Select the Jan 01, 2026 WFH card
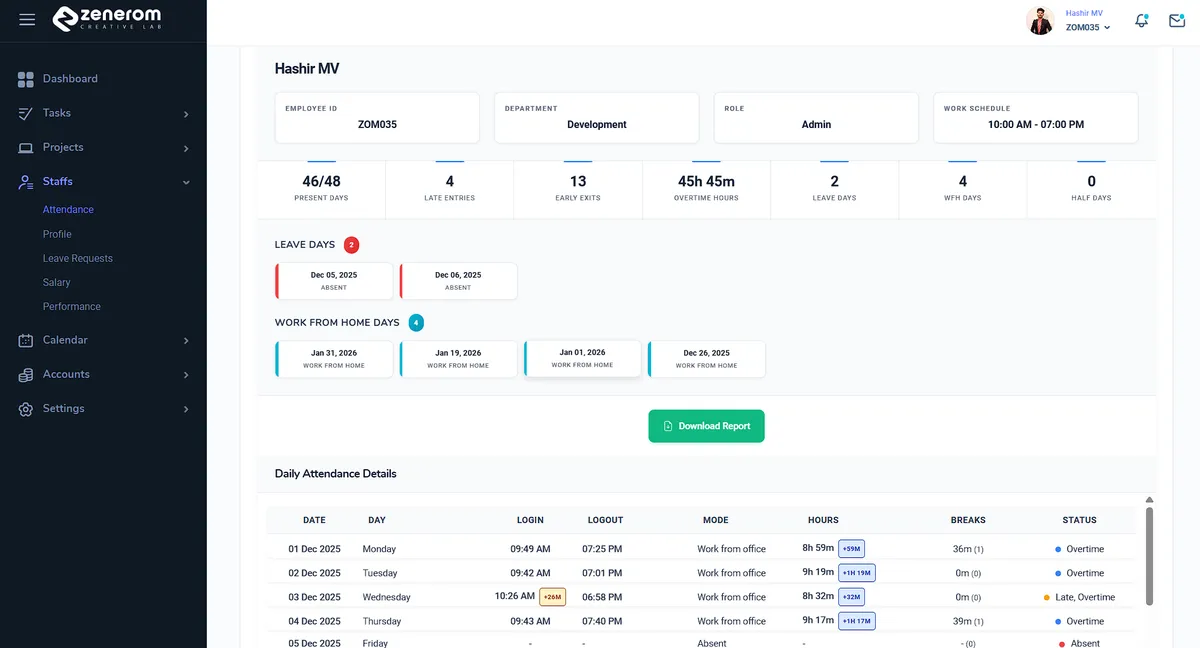This screenshot has width=1200, height=648. [582, 358]
